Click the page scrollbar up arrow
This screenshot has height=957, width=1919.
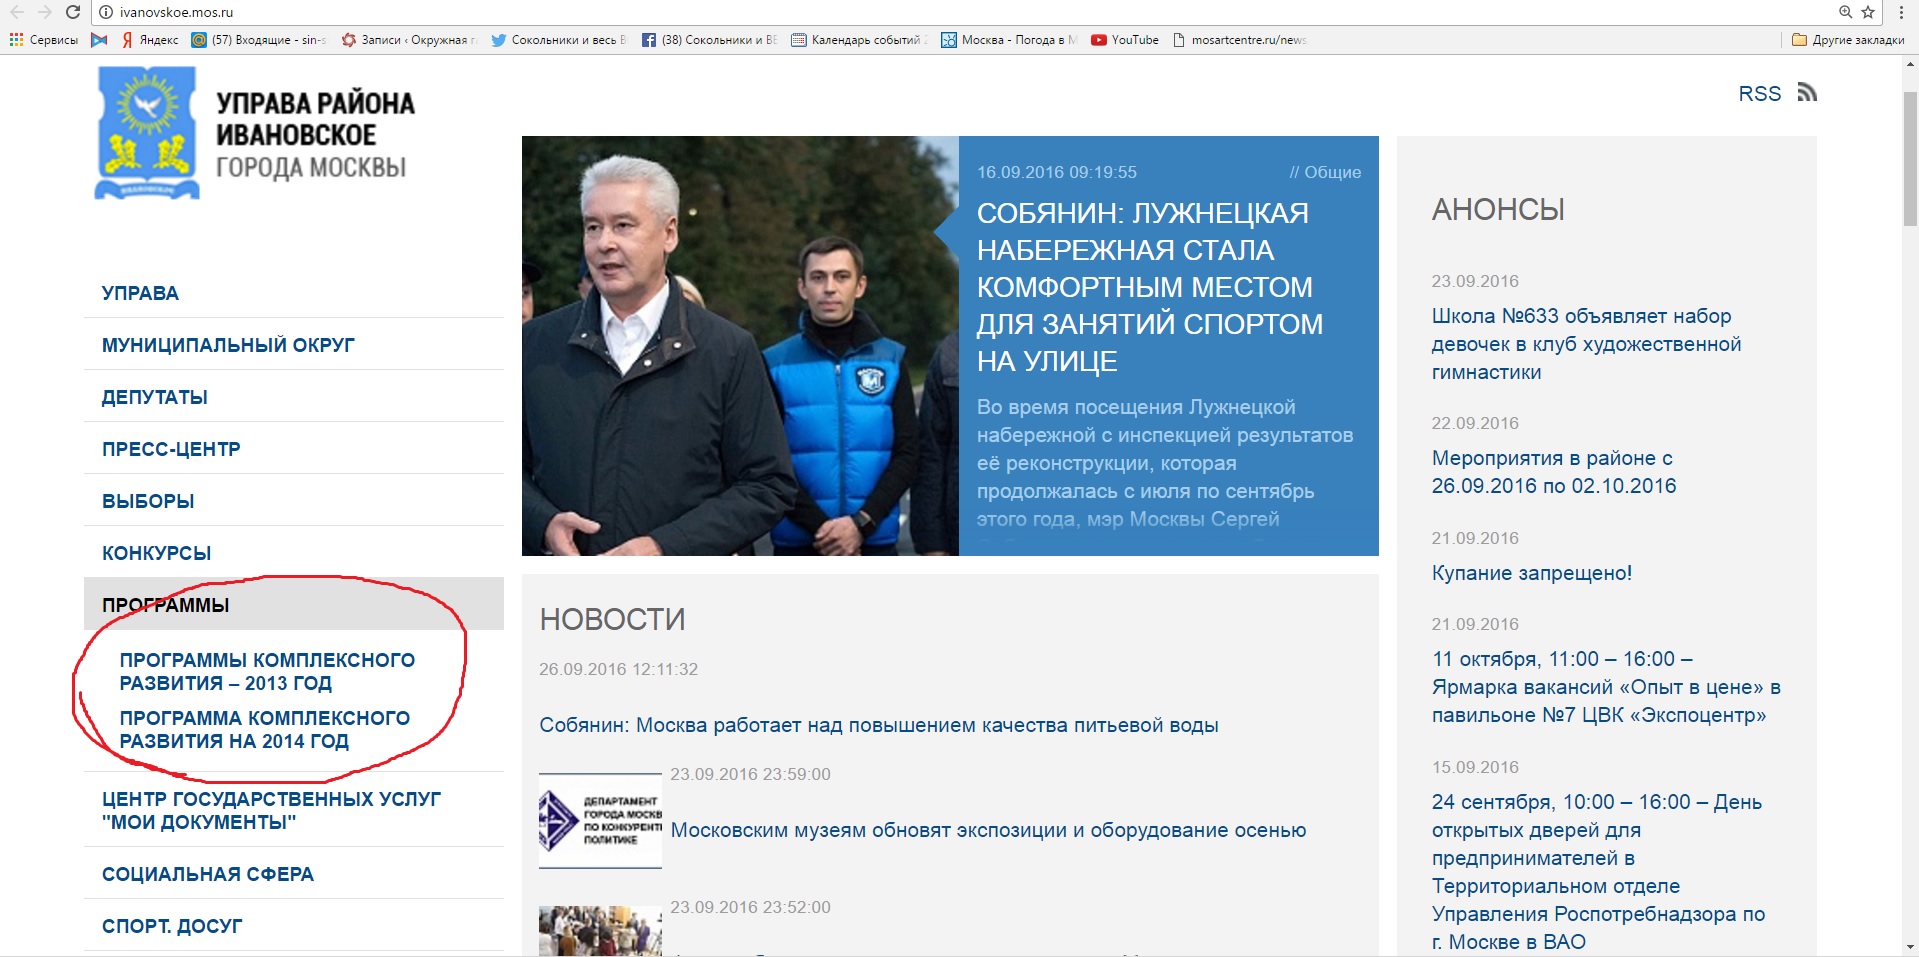point(1910,63)
